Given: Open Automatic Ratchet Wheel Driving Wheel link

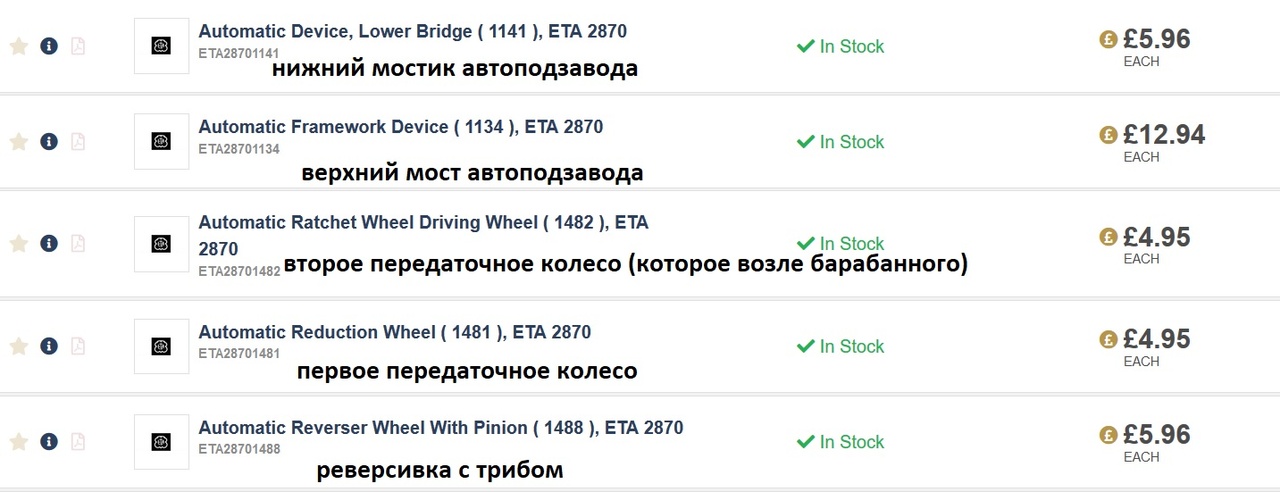Looking at the screenshot, I should (x=423, y=222).
